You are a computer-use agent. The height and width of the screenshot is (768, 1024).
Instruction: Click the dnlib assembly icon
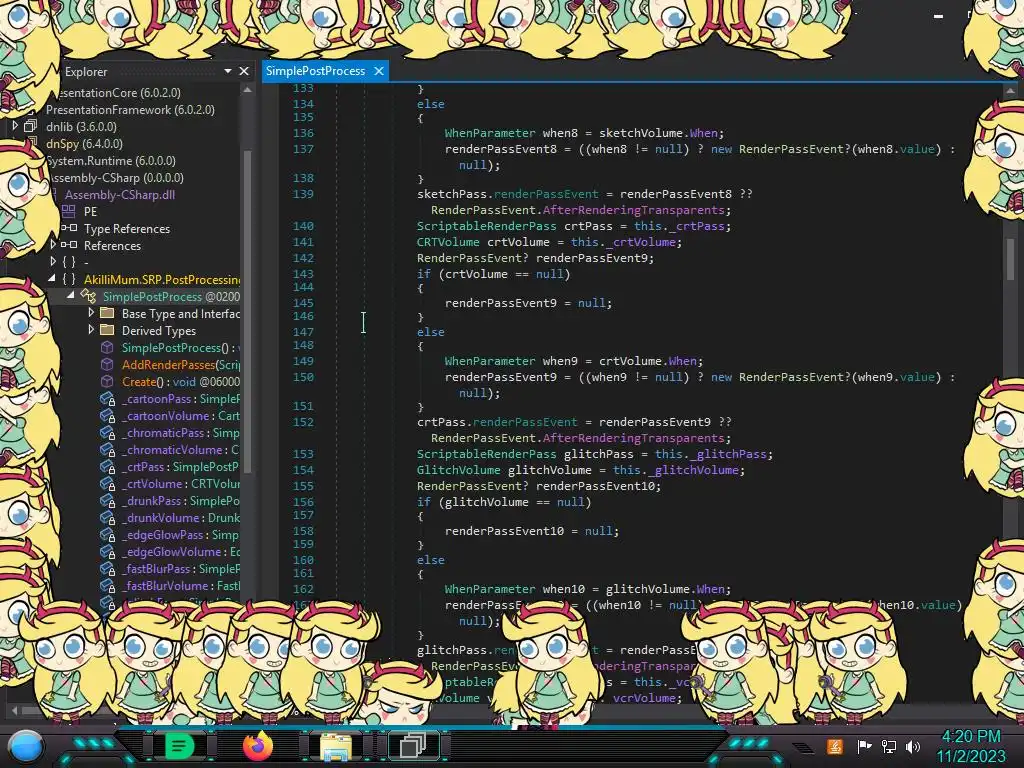pos(30,126)
